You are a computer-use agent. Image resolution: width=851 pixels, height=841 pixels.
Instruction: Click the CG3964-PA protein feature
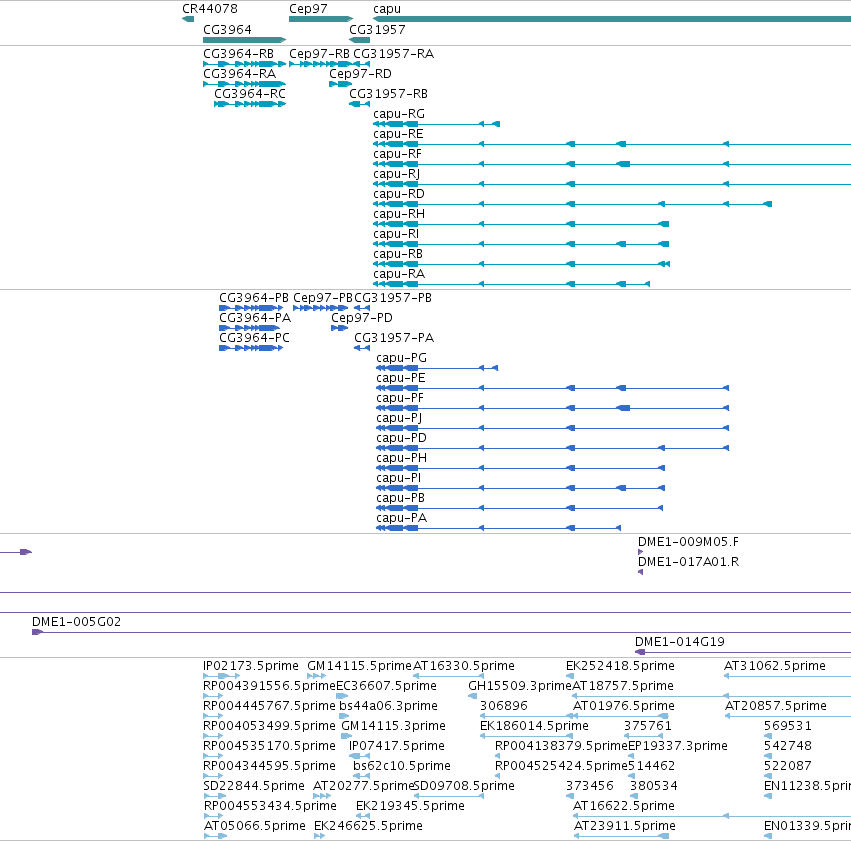pyautogui.click(x=251, y=328)
